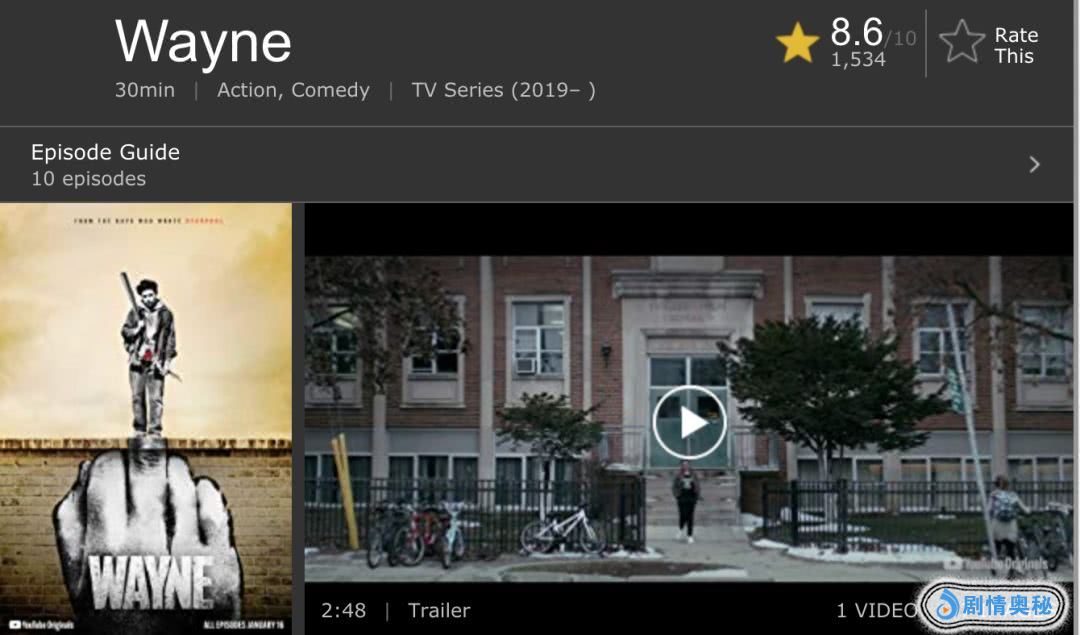Click the 30min runtime text
This screenshot has height=635, width=1080.
coord(145,90)
